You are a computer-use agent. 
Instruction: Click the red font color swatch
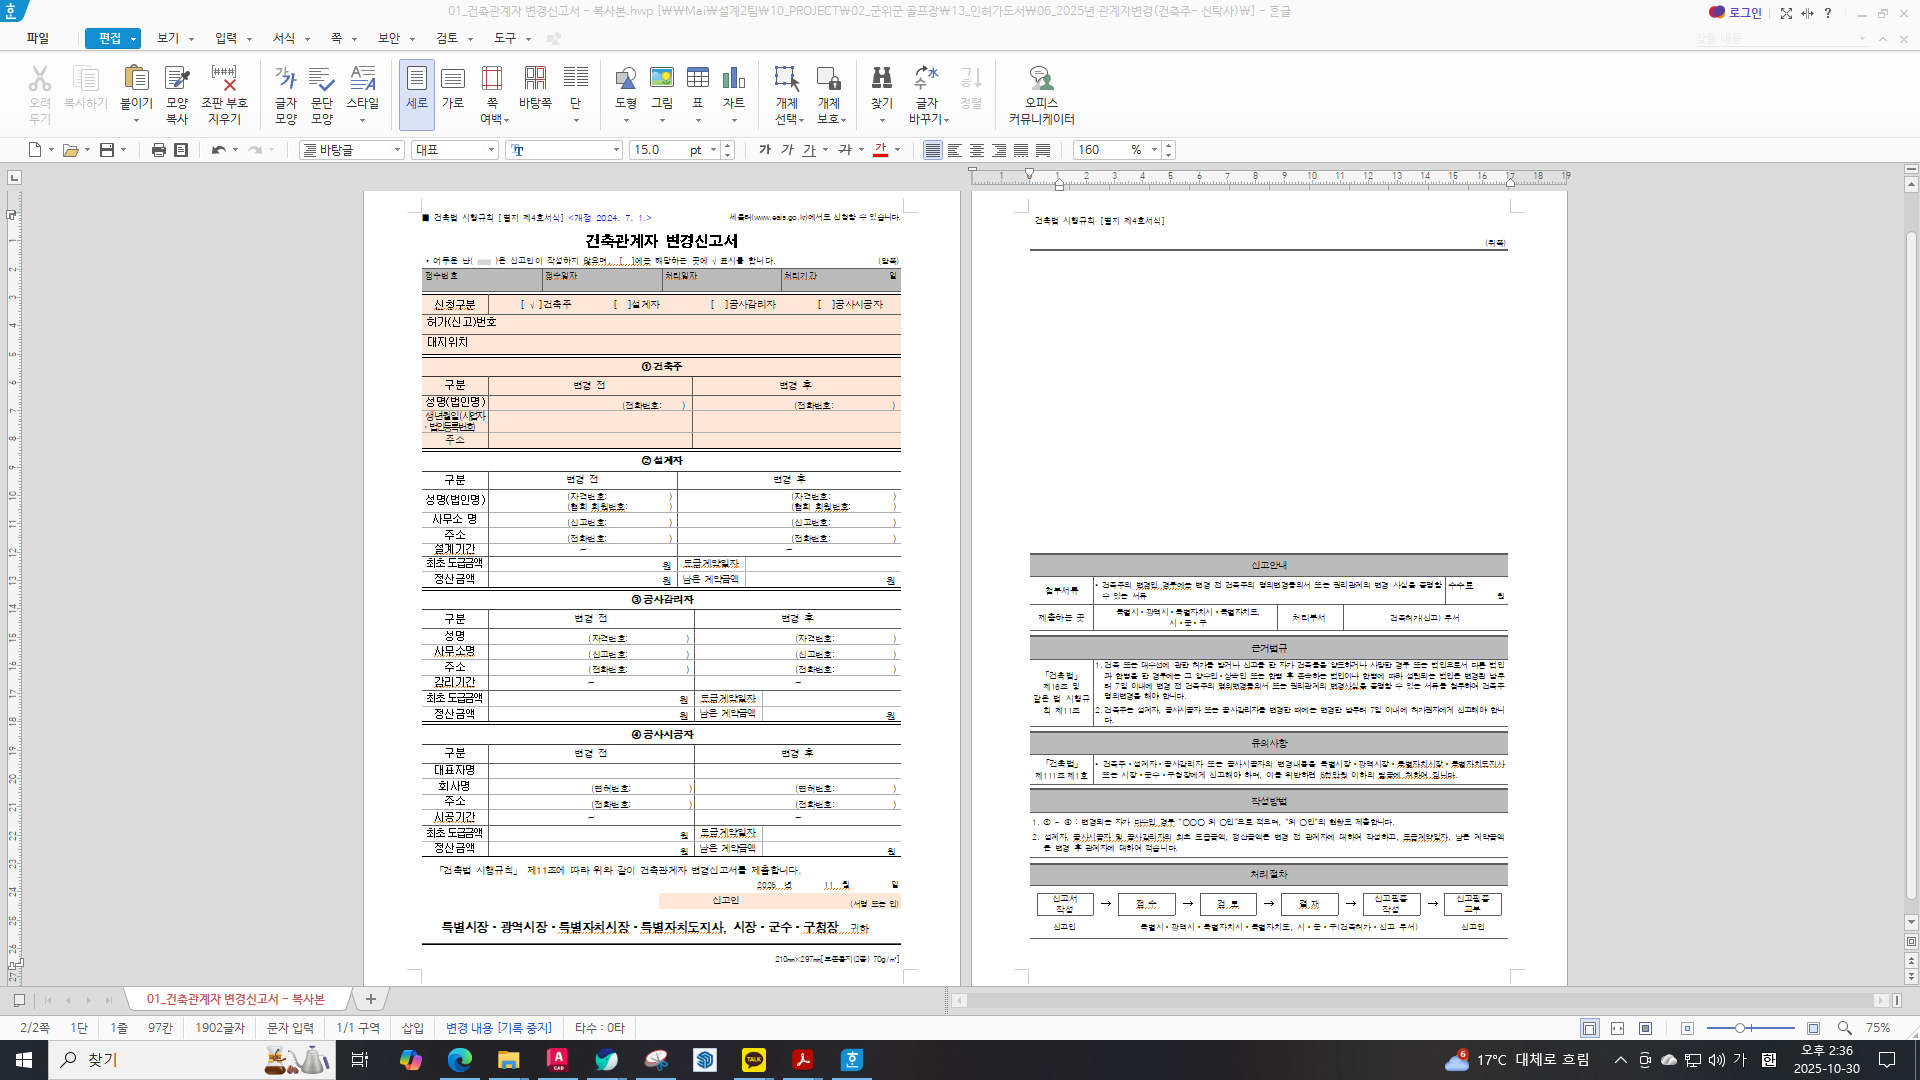880,150
